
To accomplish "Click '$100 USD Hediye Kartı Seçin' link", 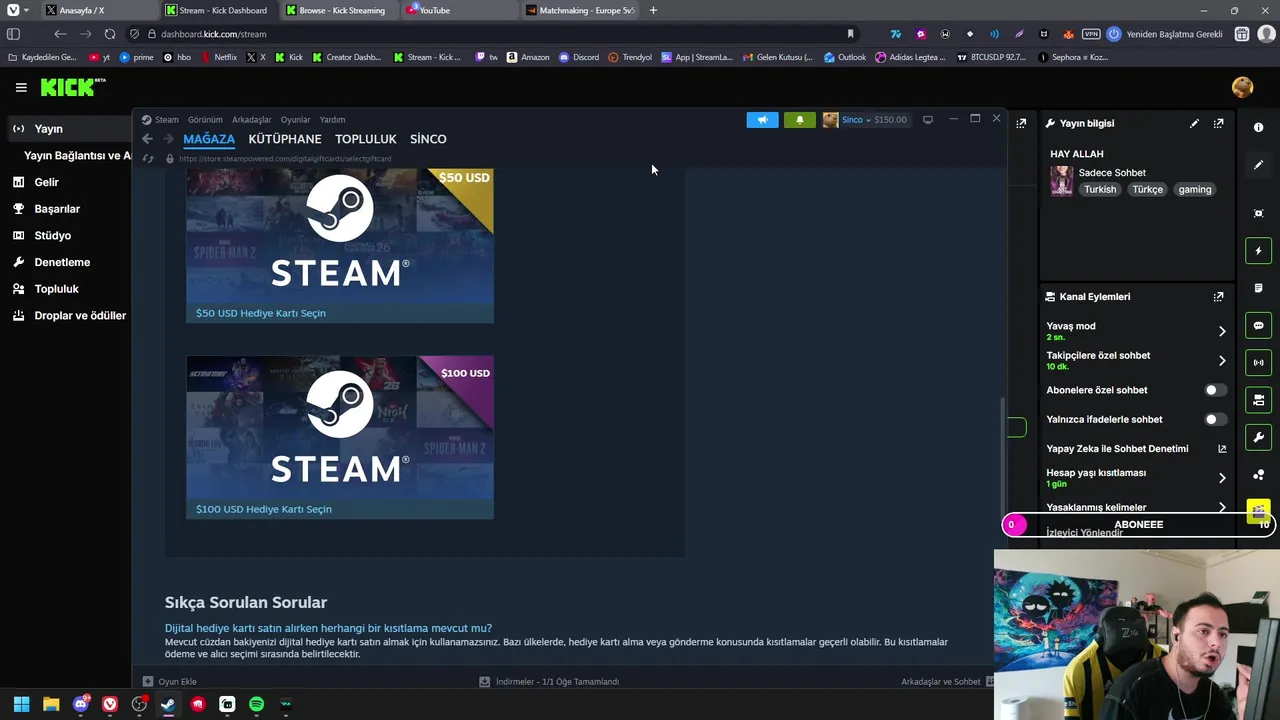I will pos(264,509).
